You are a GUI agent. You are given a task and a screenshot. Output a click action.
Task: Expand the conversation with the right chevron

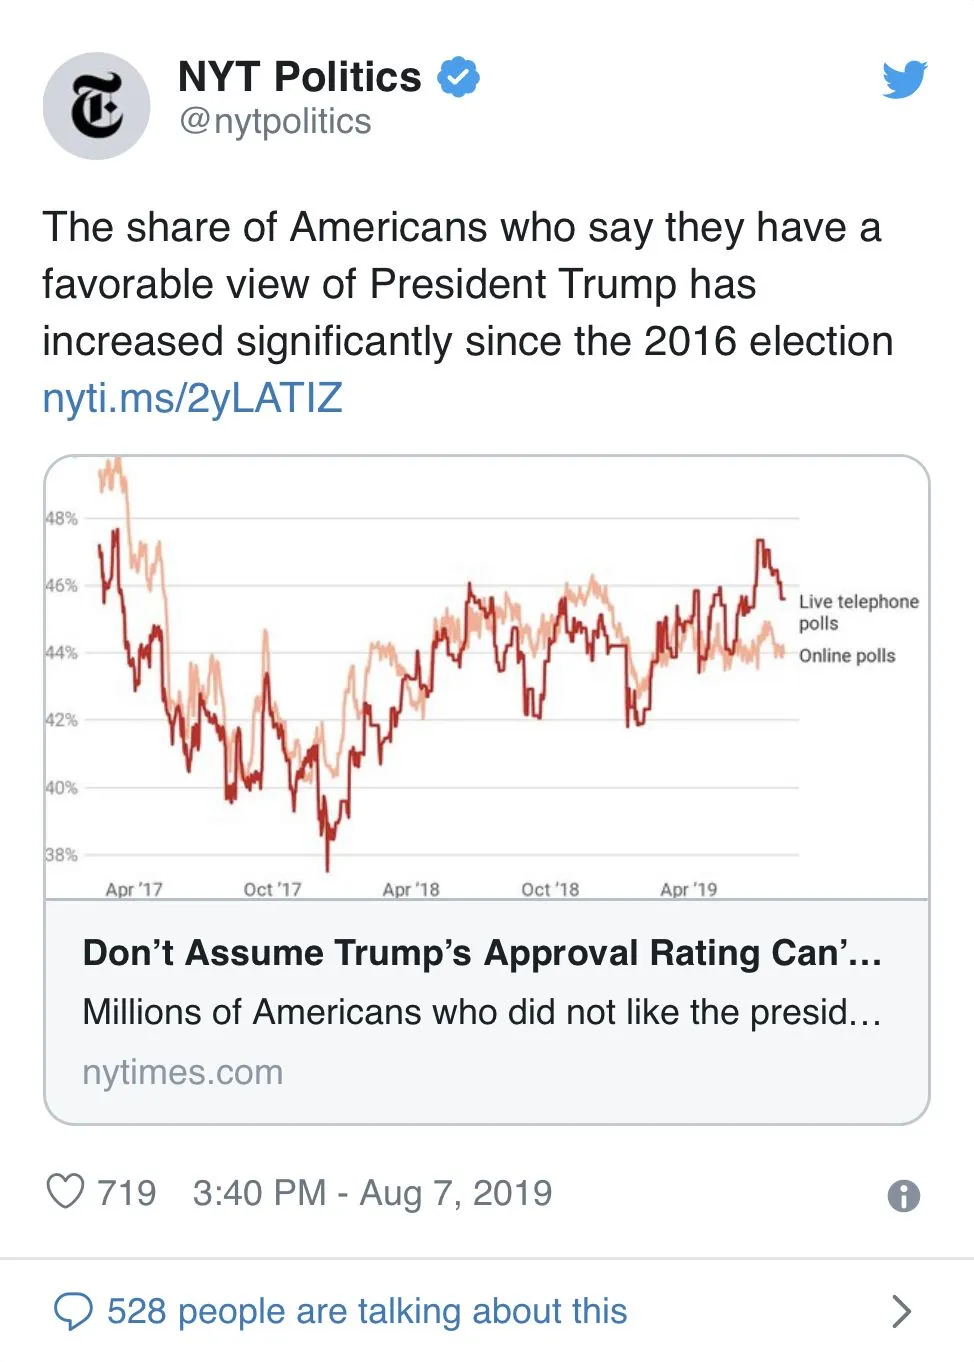(901, 1311)
